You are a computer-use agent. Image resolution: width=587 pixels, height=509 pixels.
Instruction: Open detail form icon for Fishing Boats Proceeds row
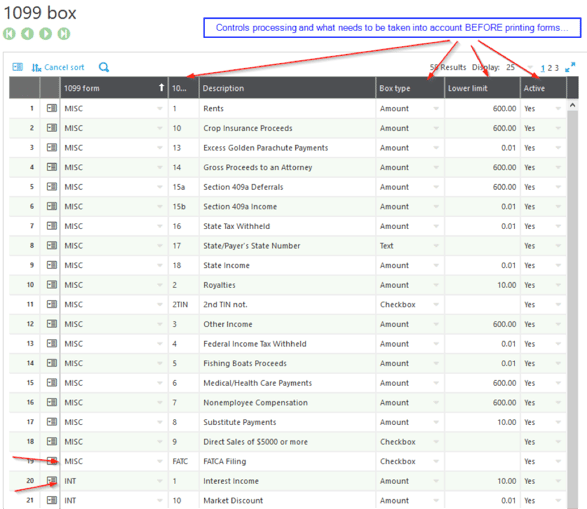[x=52, y=363]
